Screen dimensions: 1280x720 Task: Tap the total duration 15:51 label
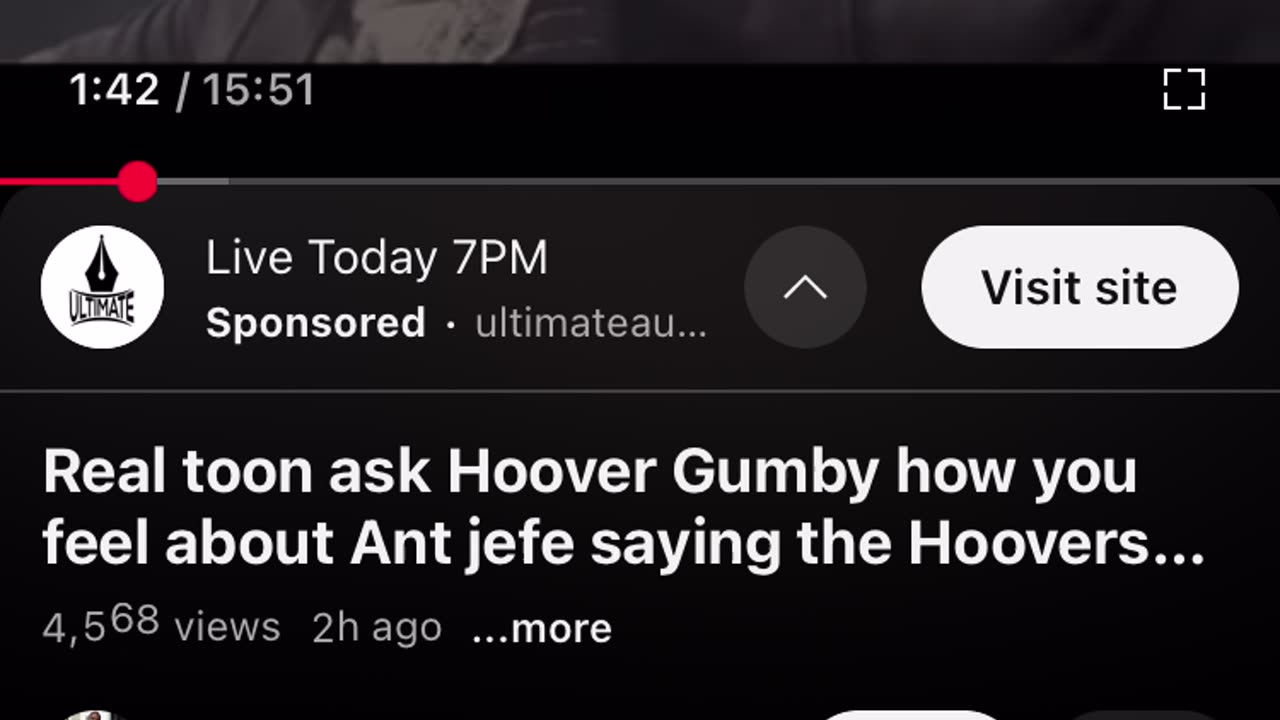coord(259,90)
